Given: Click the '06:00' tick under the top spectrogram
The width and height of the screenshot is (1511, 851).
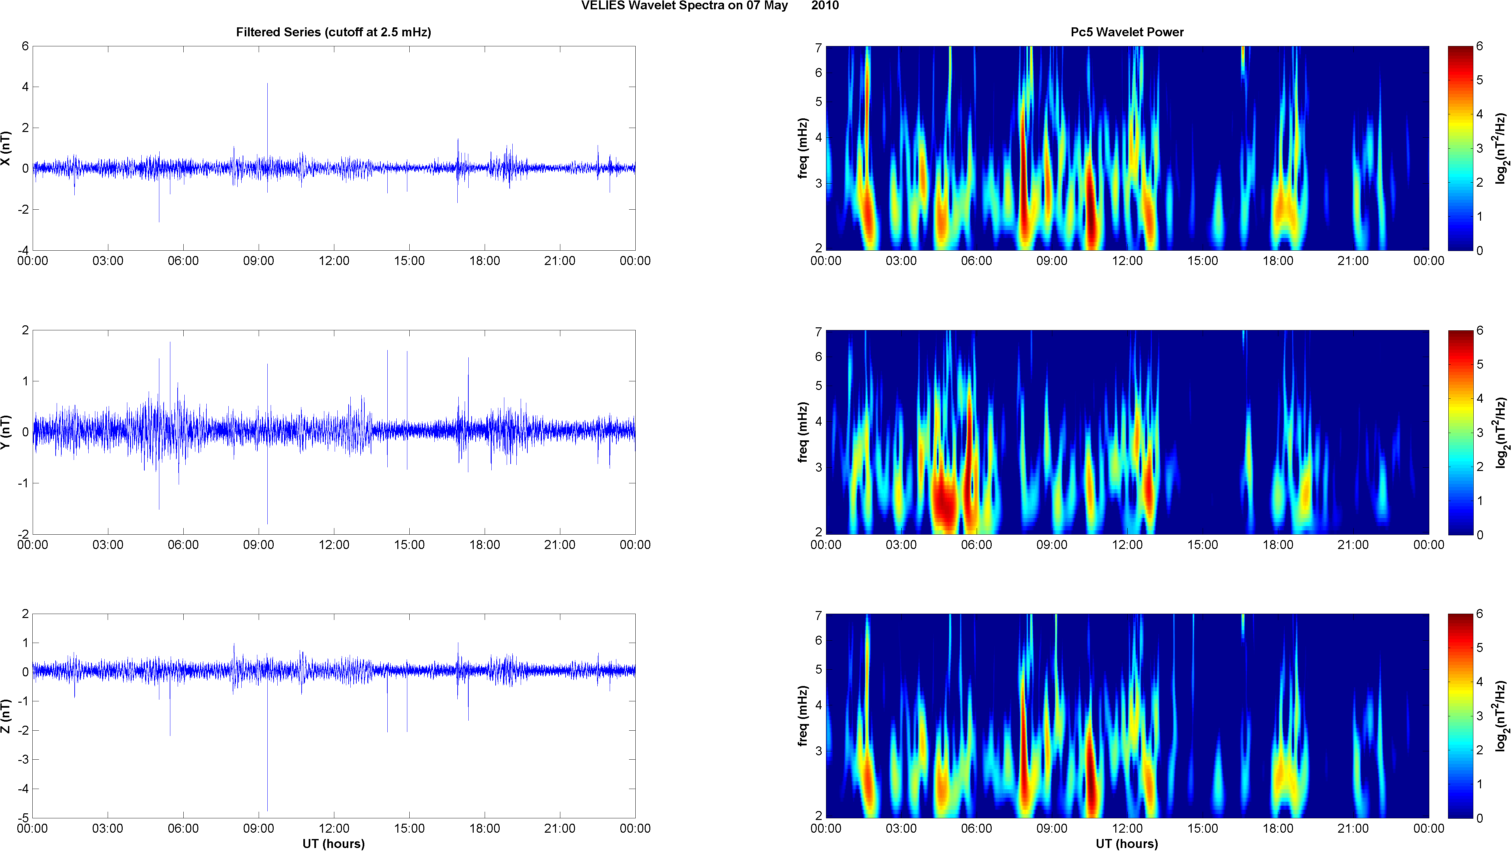Looking at the screenshot, I should point(977,261).
